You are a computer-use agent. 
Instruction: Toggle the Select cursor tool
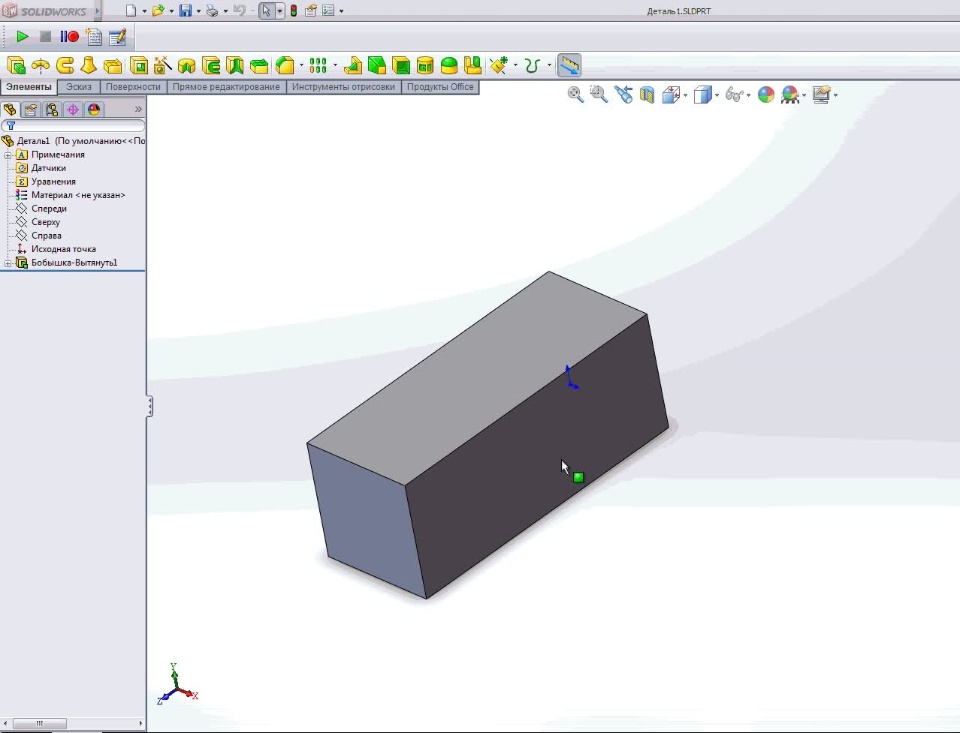coord(266,10)
